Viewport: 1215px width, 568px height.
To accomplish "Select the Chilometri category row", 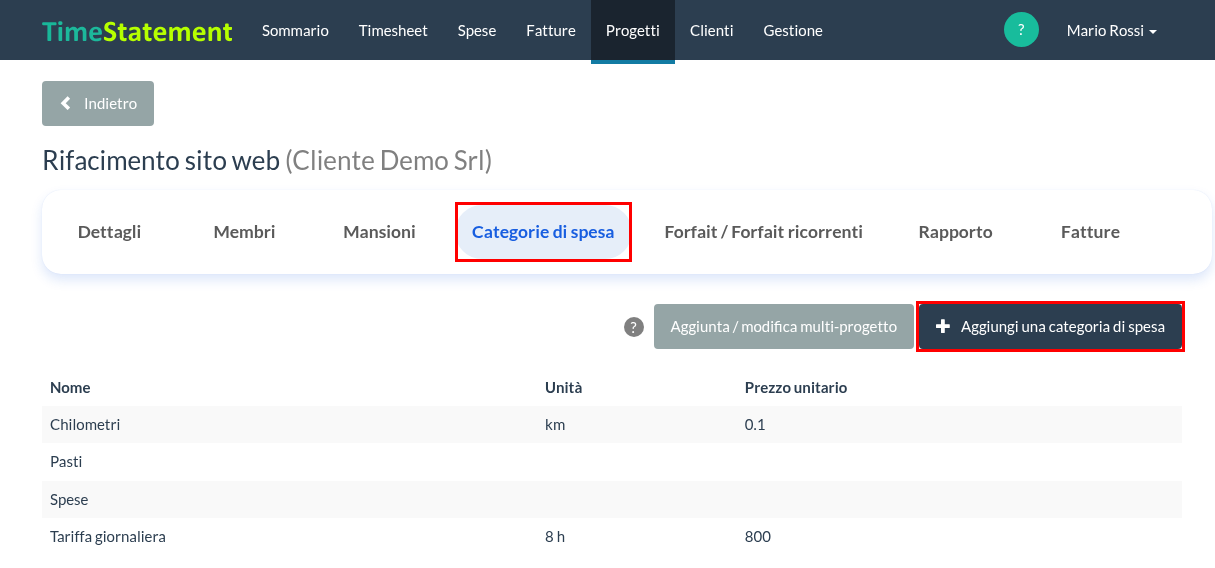I will click(x=612, y=424).
